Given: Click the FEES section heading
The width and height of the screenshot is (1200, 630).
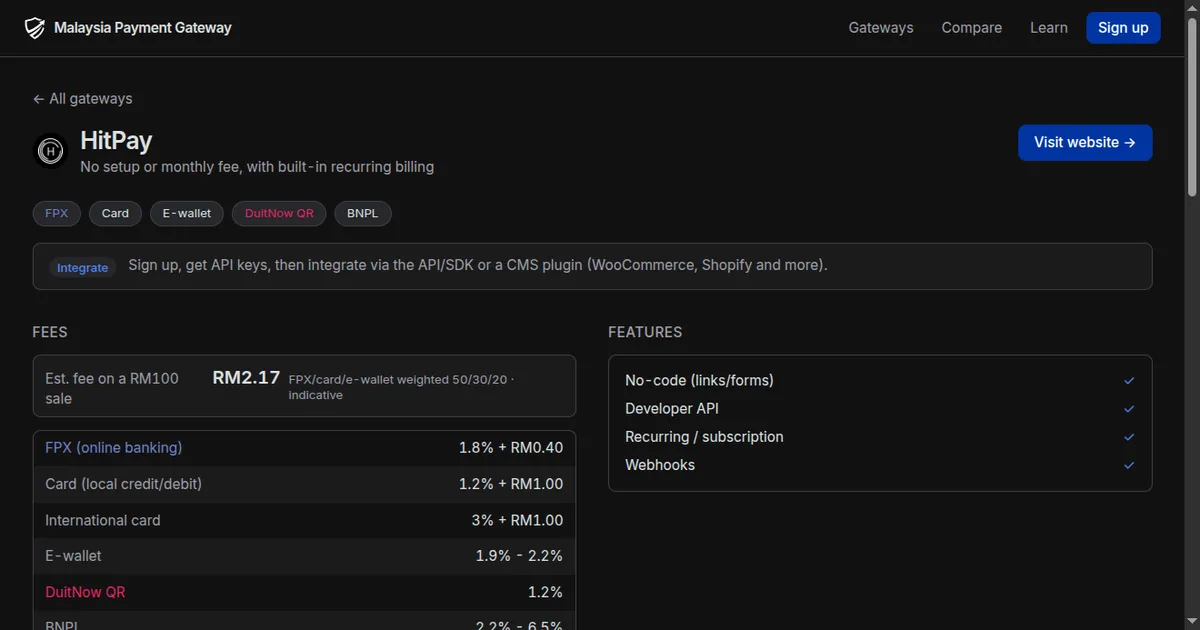Looking at the screenshot, I should pos(50,332).
